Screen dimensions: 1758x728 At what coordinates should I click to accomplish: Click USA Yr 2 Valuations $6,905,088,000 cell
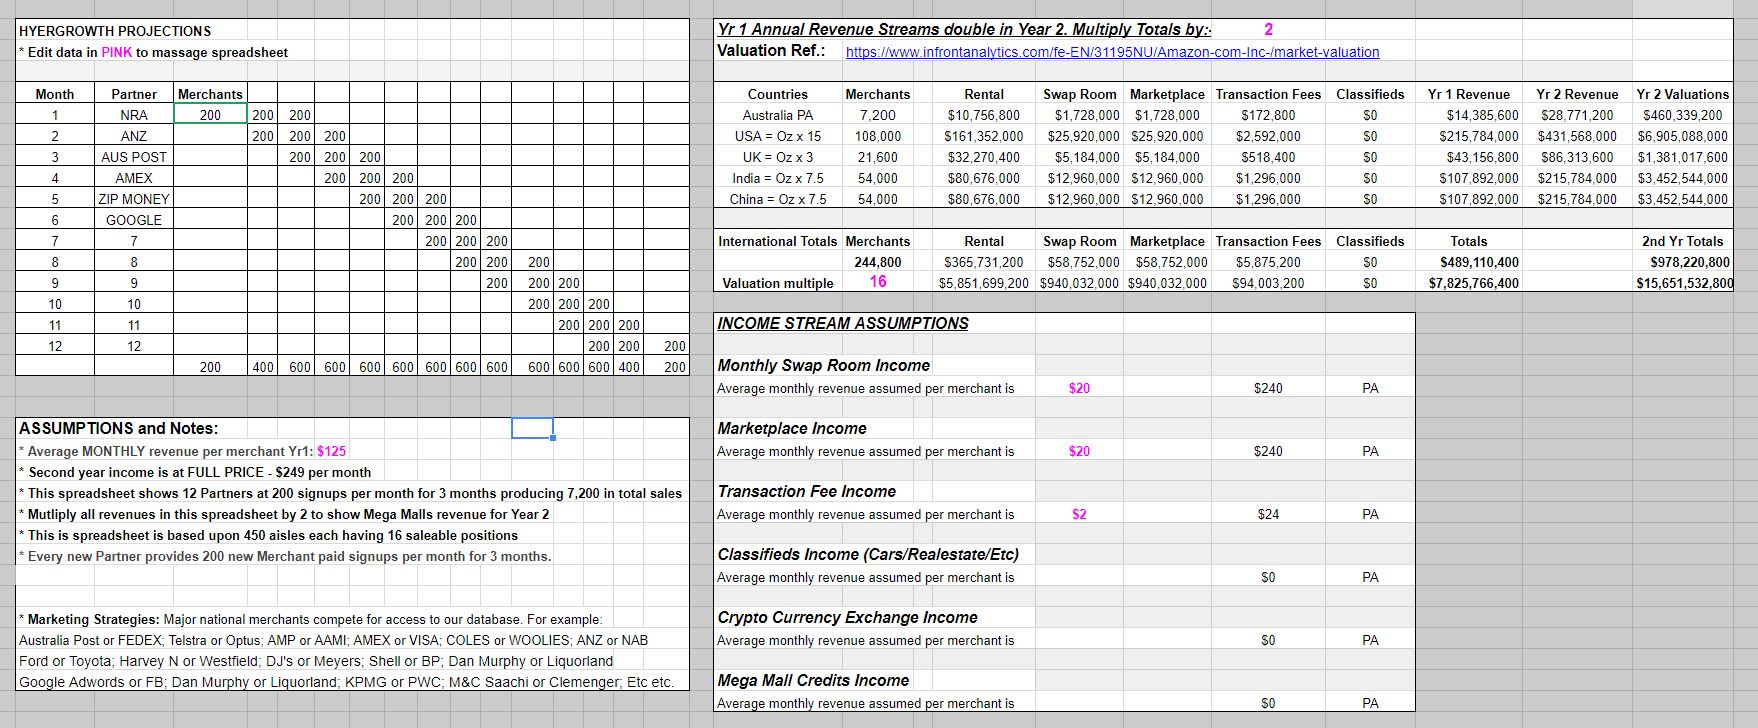[1682, 136]
